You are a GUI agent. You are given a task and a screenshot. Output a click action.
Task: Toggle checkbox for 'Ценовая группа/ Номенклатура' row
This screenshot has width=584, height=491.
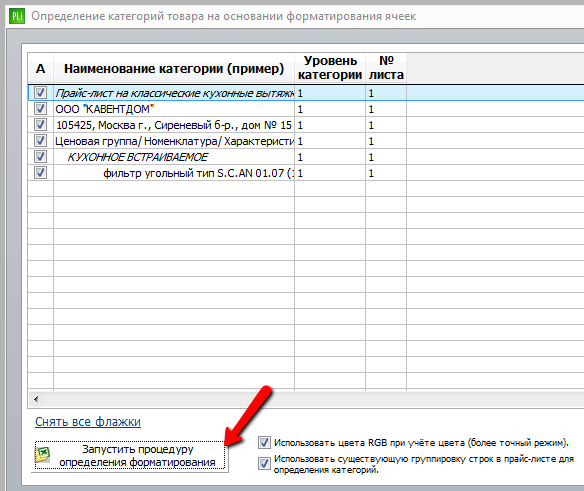[x=40, y=141]
